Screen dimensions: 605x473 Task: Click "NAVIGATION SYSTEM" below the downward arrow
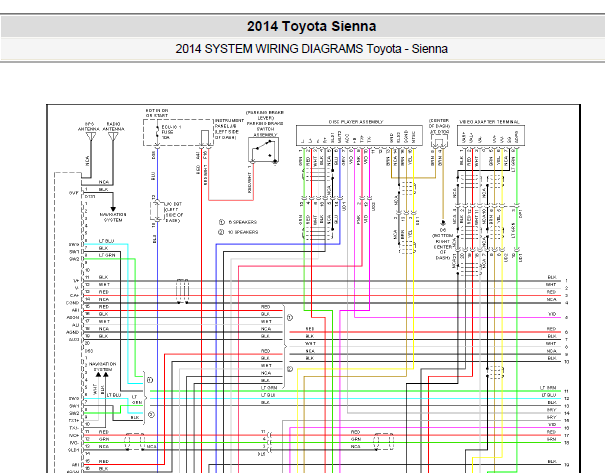coord(113,217)
